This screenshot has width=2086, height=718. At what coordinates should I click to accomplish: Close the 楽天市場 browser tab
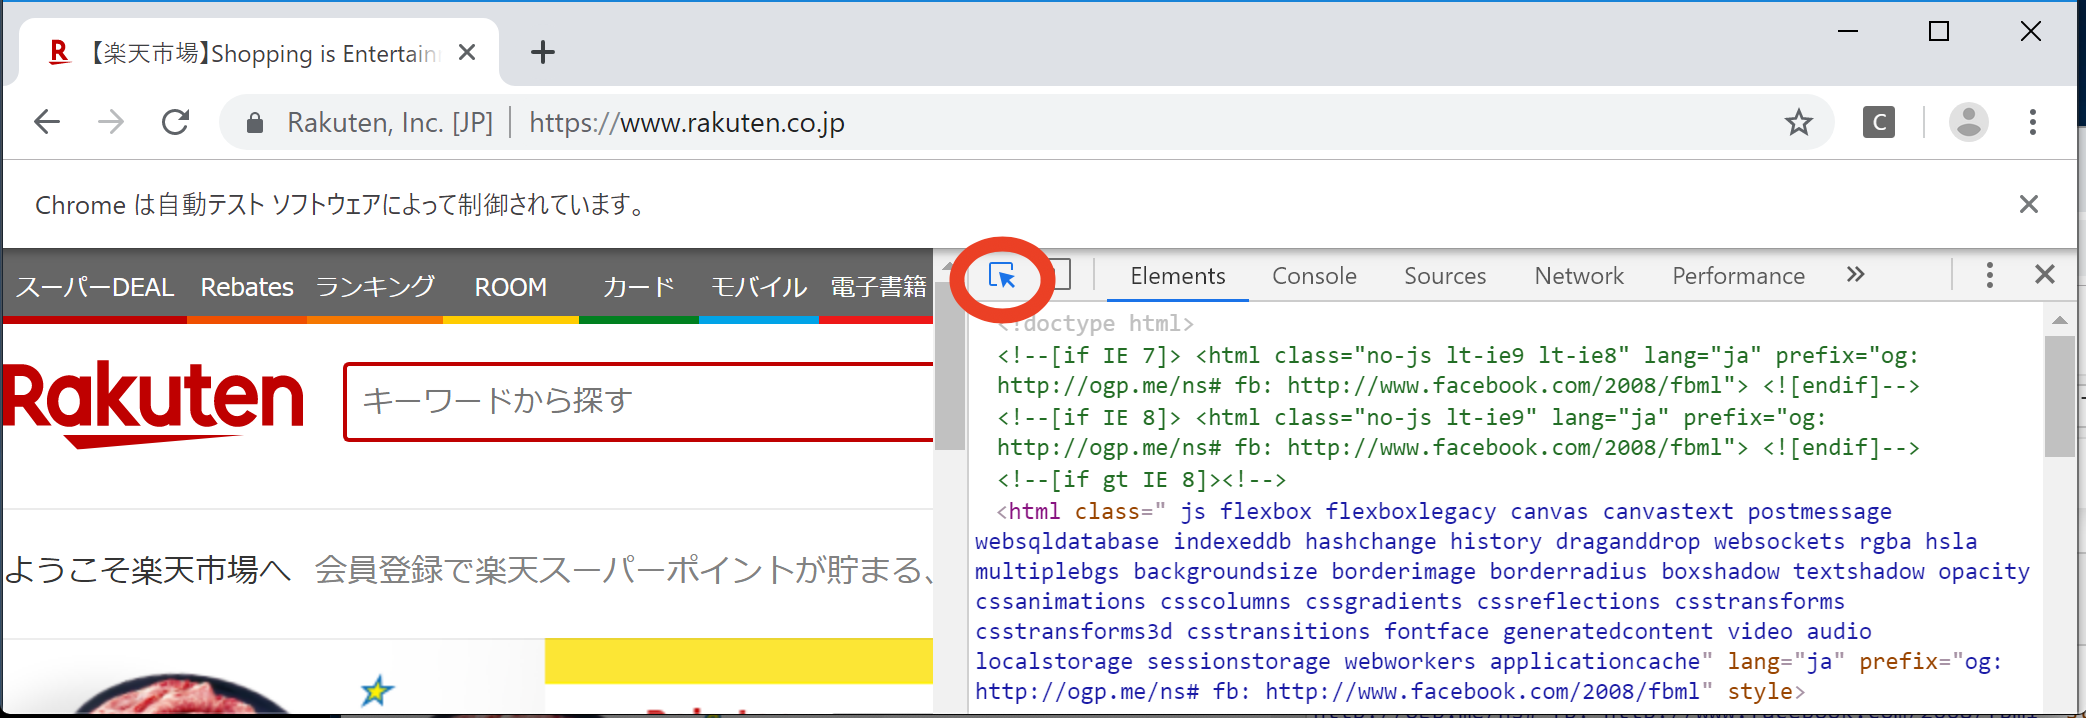coord(467,52)
